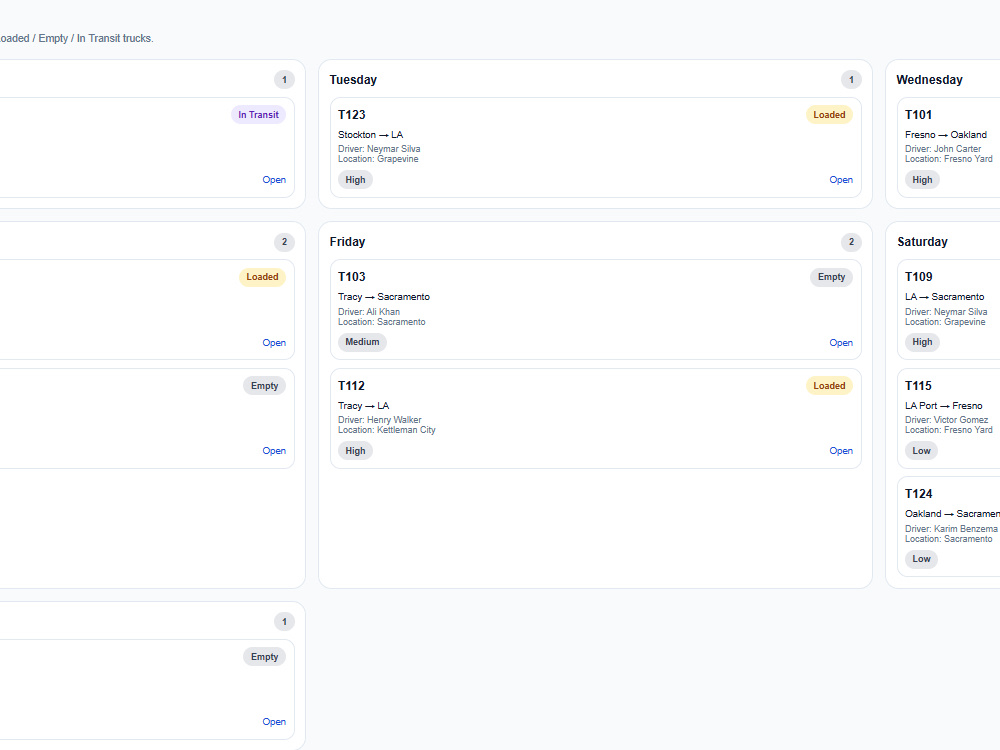Click the Fresno → Oakland route text
The height and width of the screenshot is (750, 1000).
coord(946,135)
